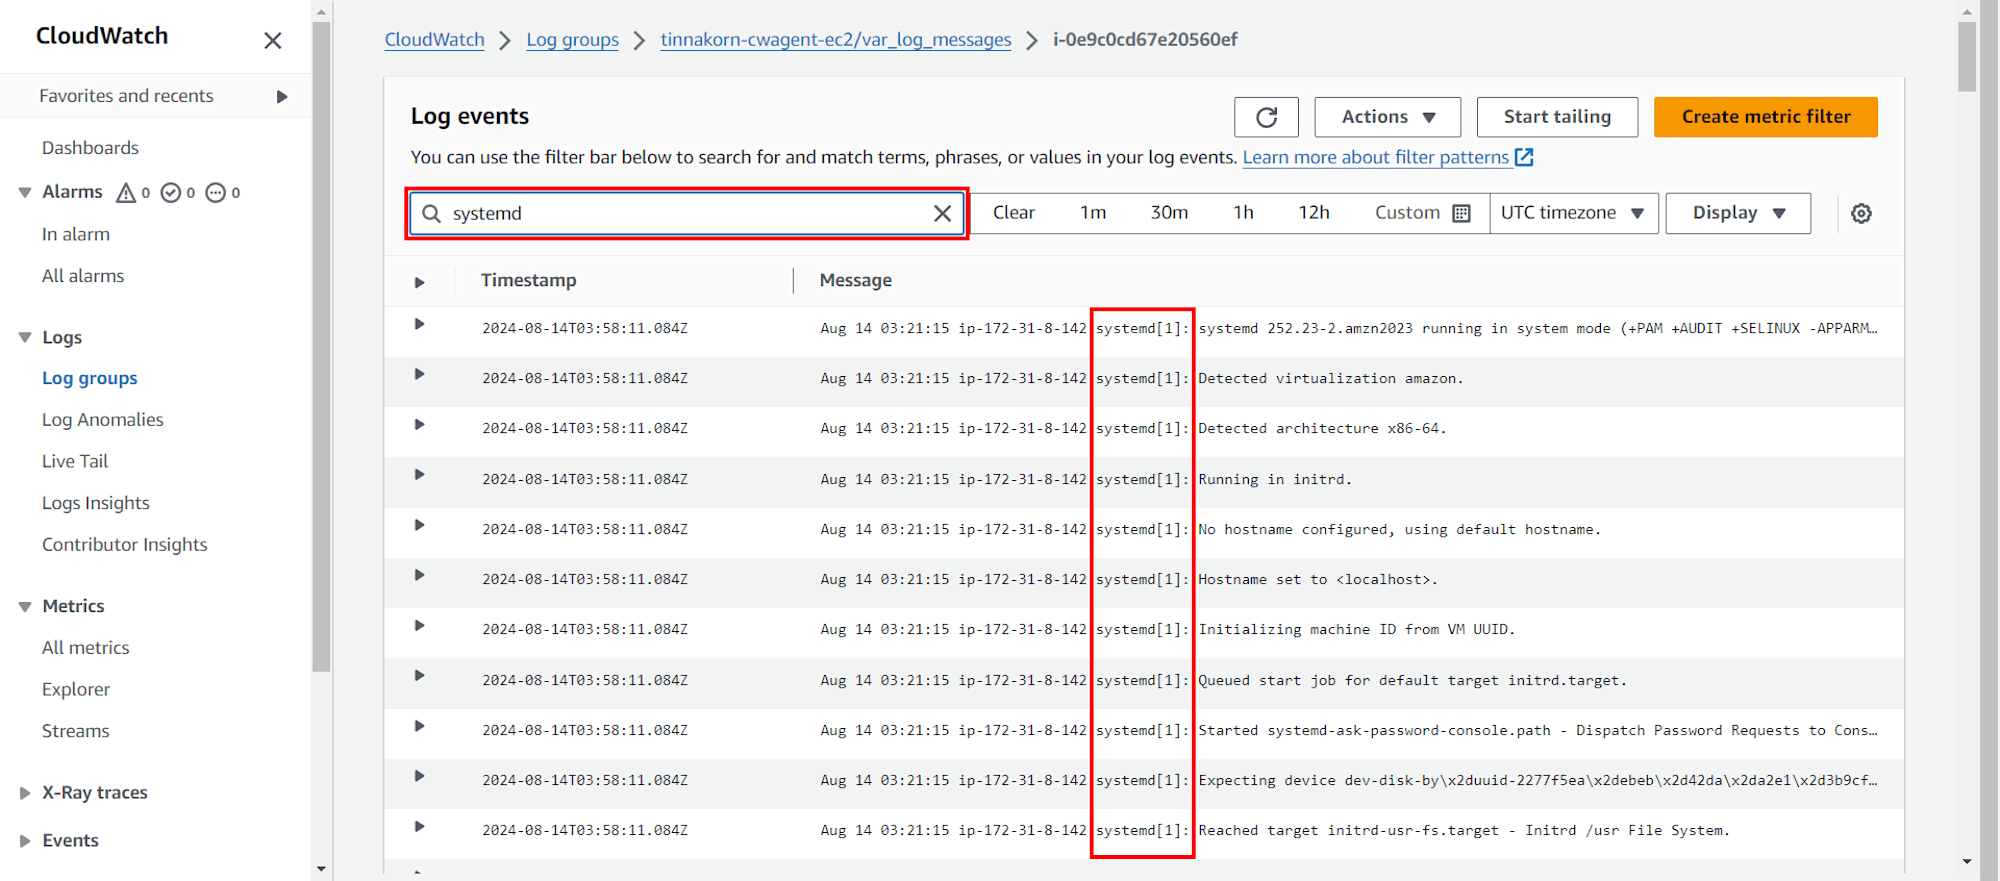Open Streams under Metrics

tap(76, 731)
